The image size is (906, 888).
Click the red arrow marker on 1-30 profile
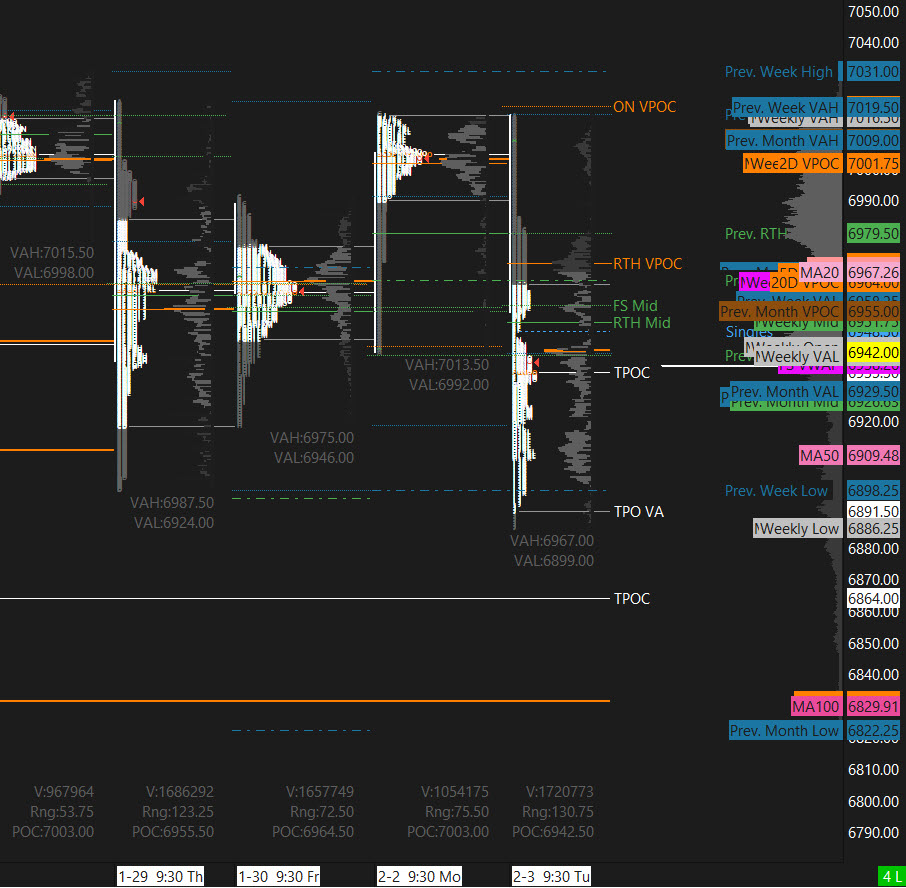click(x=300, y=291)
